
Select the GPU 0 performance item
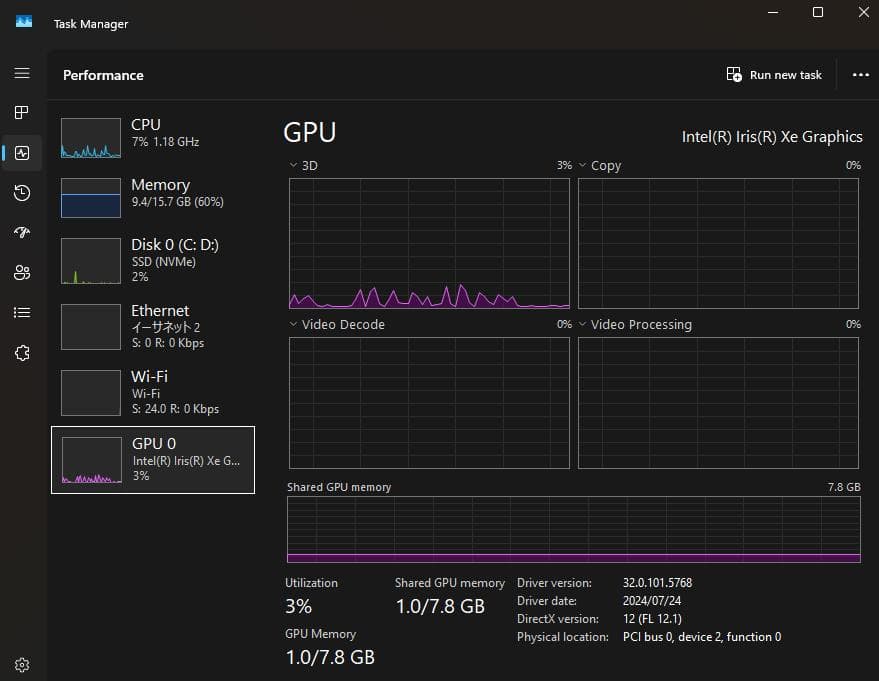coord(152,460)
